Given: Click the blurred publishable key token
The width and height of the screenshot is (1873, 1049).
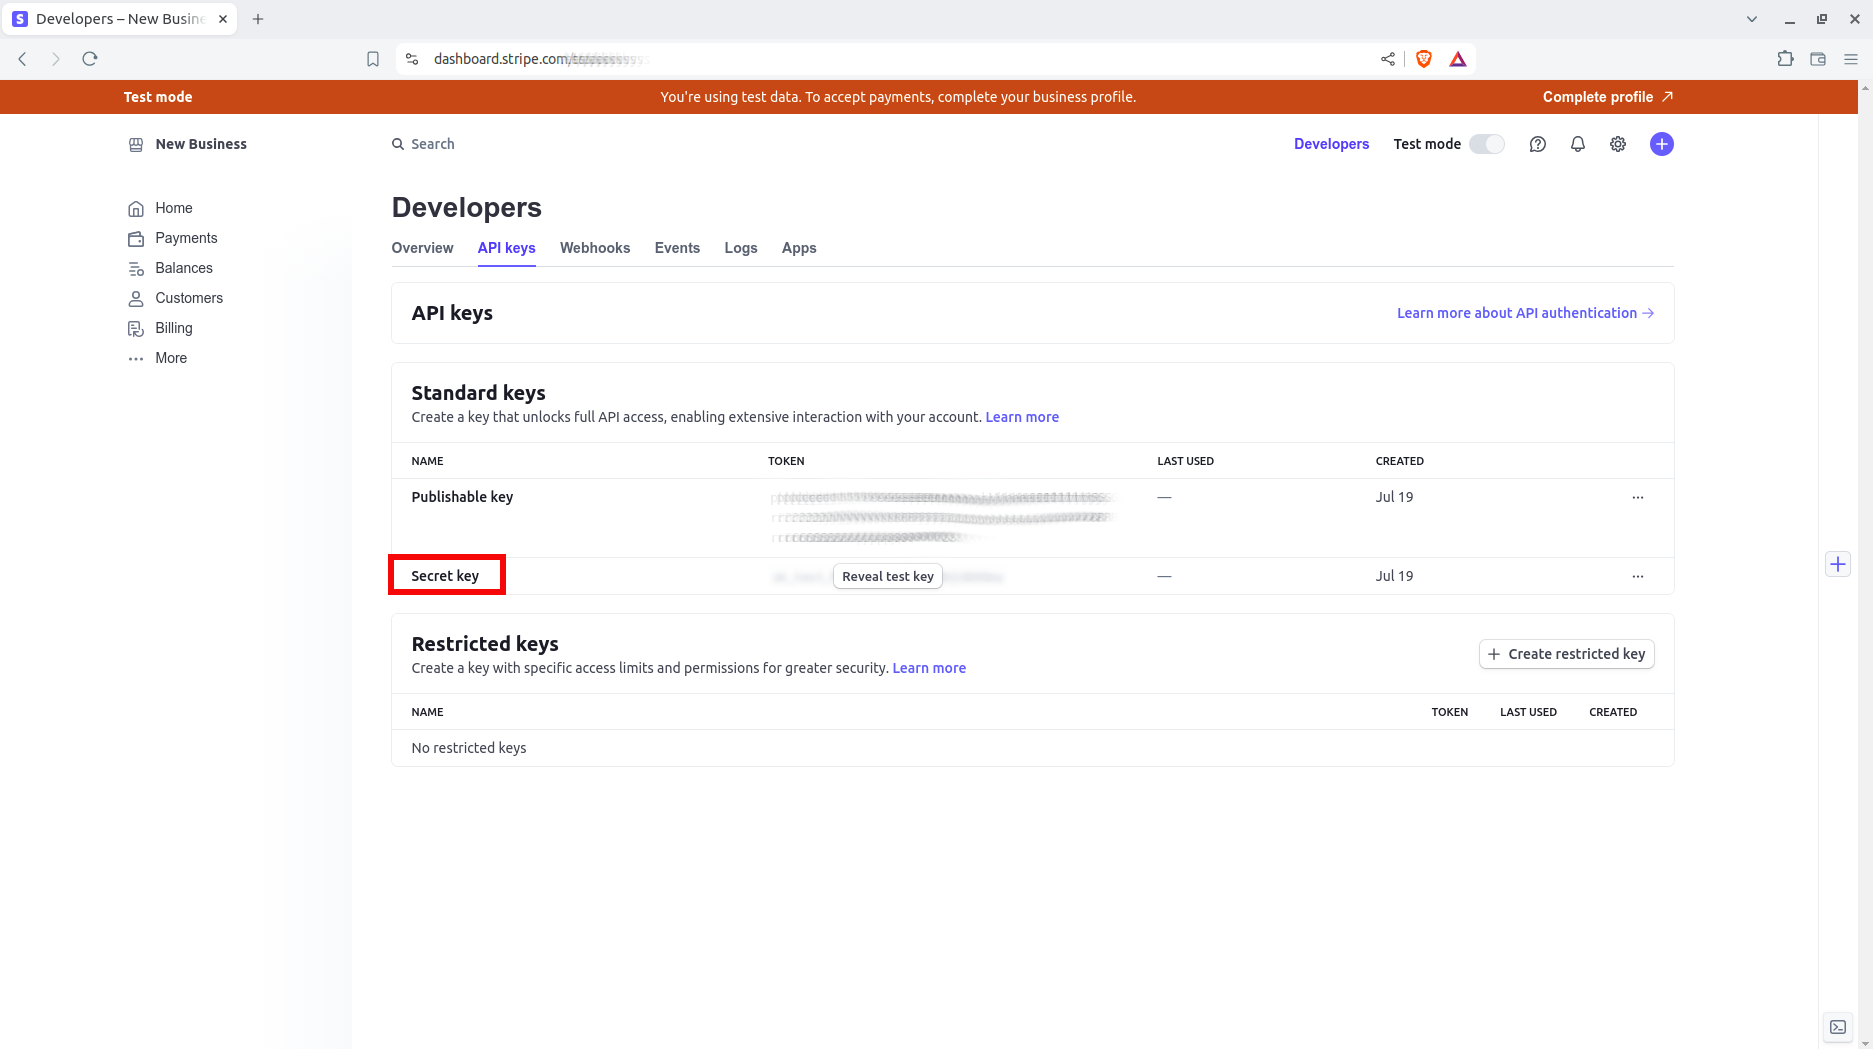Looking at the screenshot, I should tap(942, 517).
